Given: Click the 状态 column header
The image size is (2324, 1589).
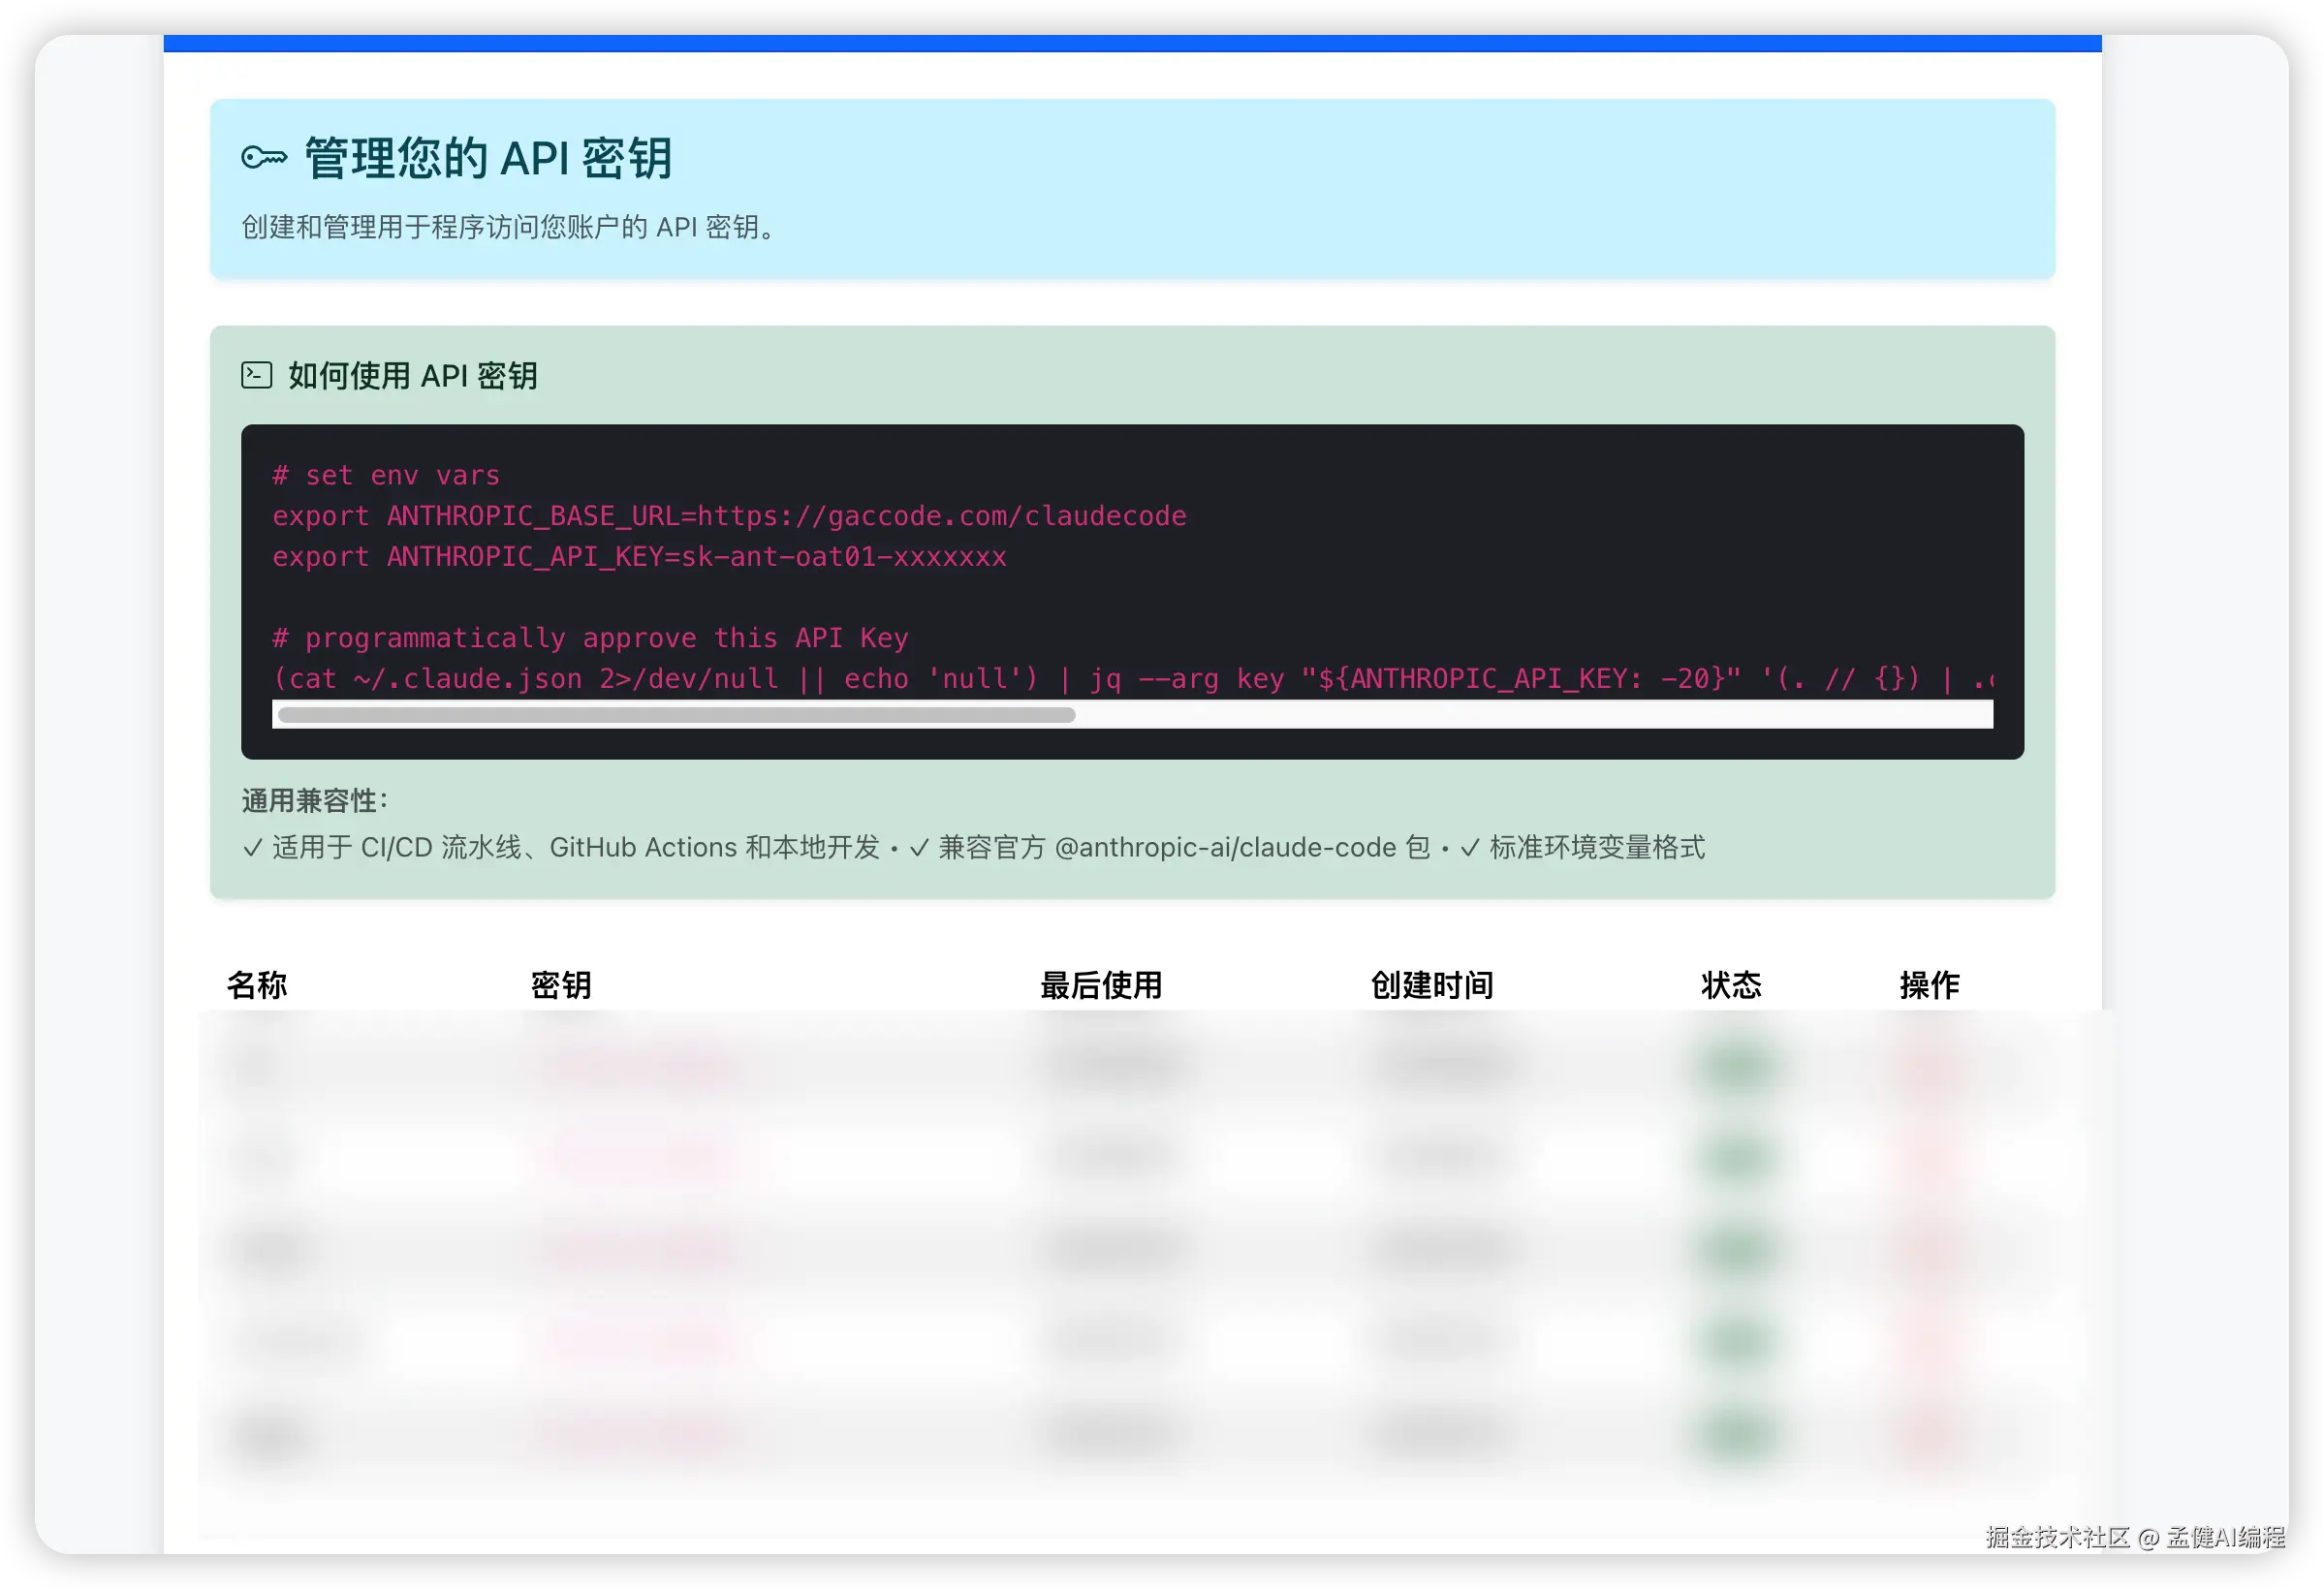Looking at the screenshot, I should [x=1731, y=985].
